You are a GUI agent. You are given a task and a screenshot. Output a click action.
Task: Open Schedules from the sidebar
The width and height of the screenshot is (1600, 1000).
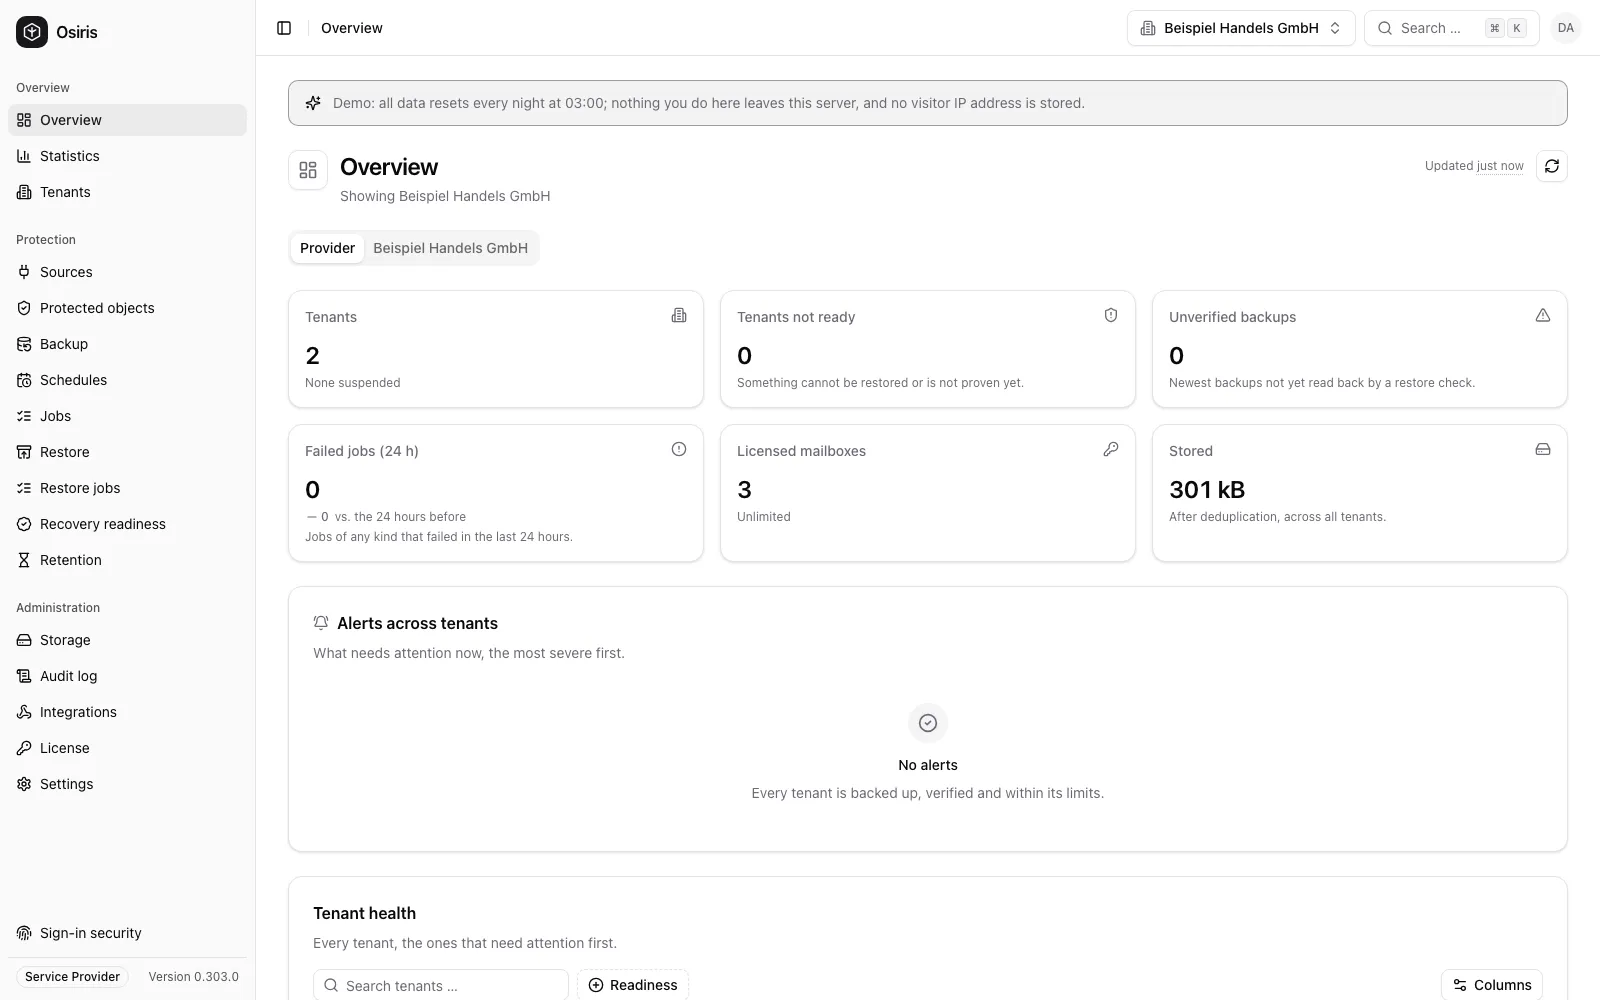[x=127, y=380]
